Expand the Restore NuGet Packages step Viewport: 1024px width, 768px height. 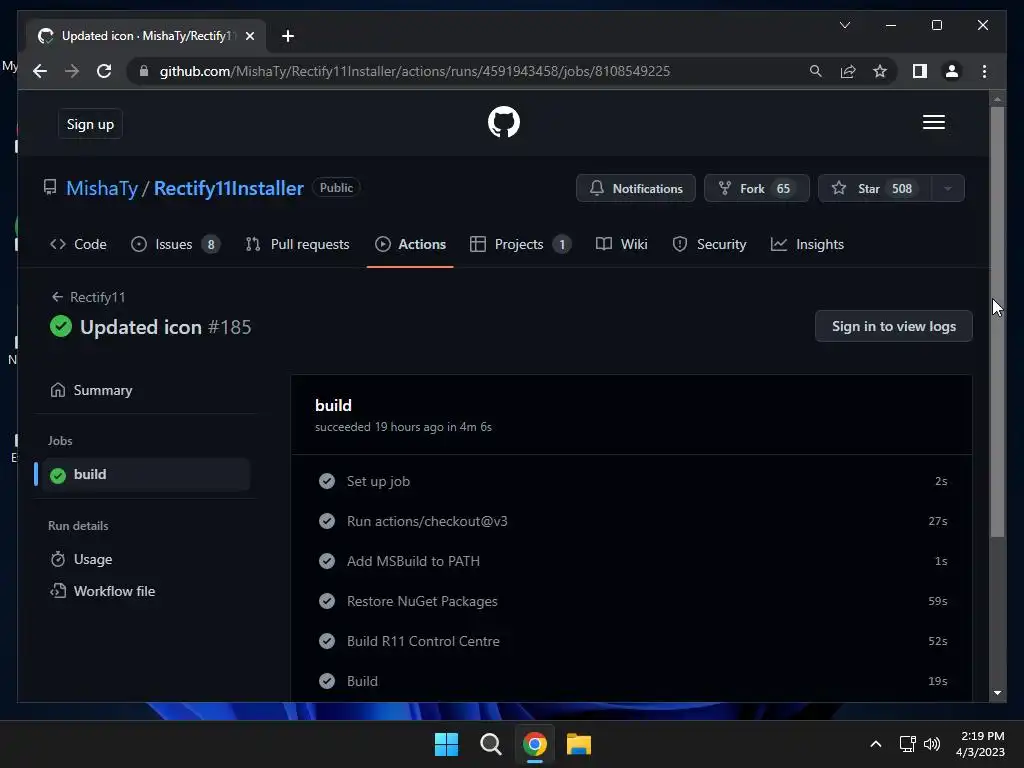point(632,601)
